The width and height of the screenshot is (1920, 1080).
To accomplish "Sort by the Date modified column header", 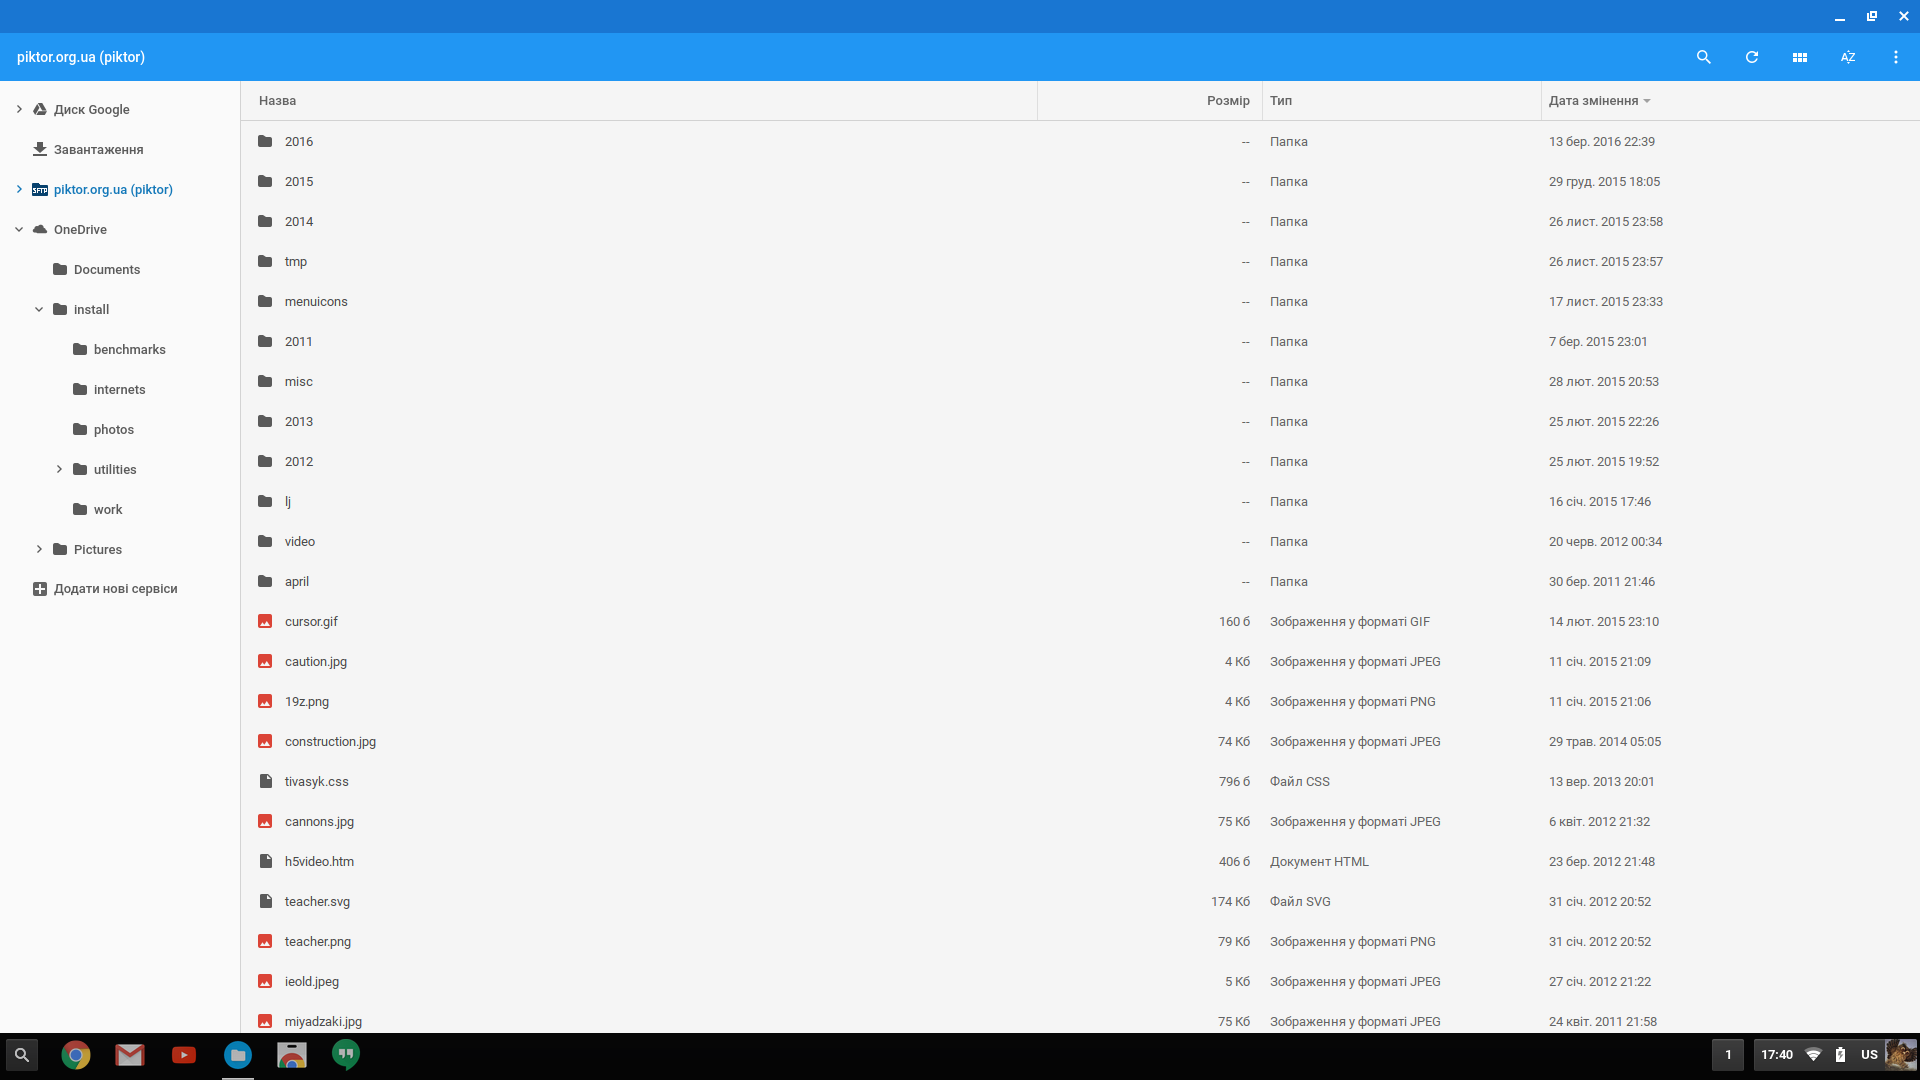I will point(1593,101).
